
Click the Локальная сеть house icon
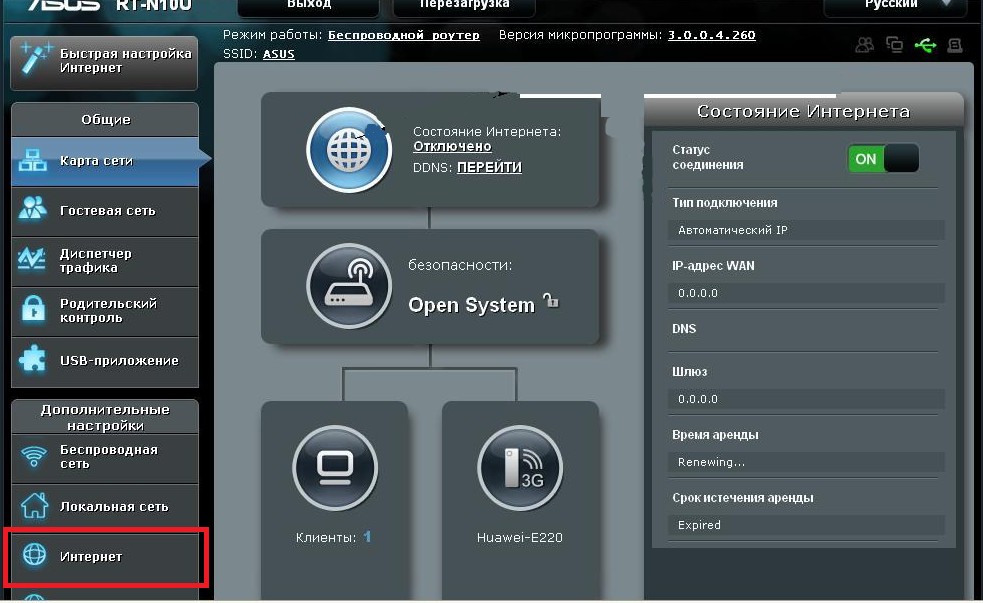[x=34, y=505]
